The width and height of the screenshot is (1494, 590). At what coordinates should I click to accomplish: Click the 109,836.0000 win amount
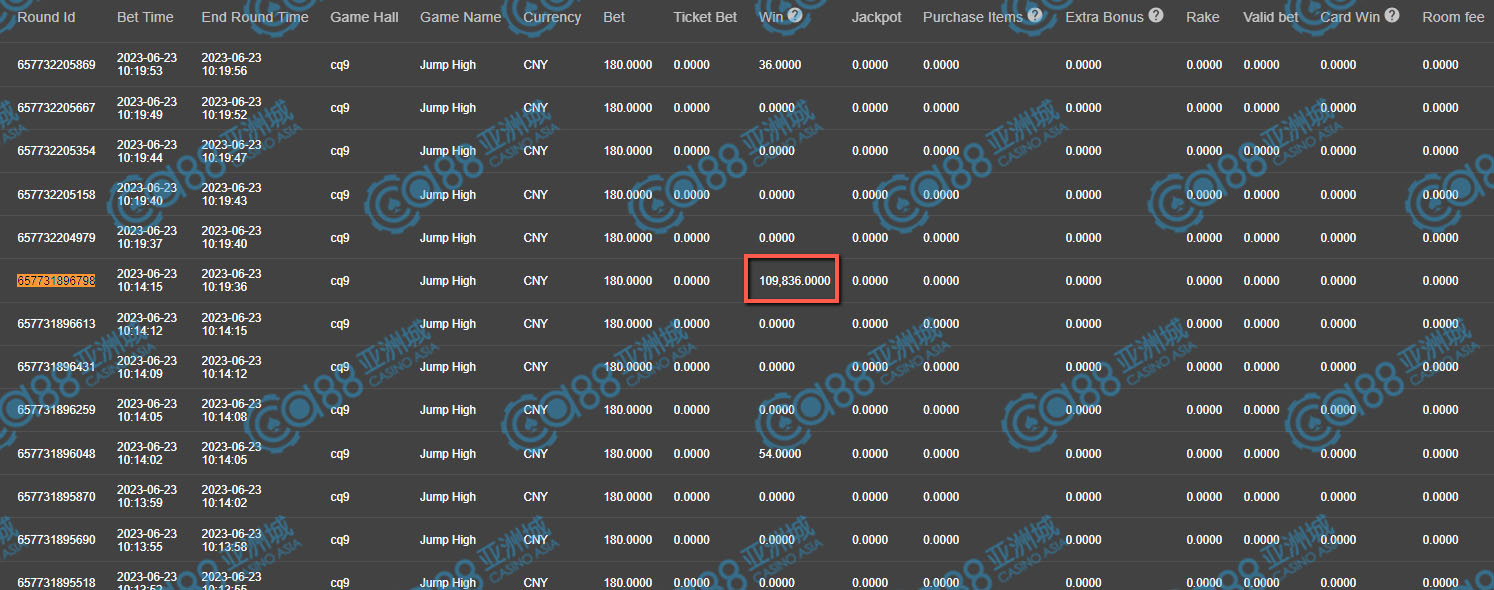click(x=794, y=281)
